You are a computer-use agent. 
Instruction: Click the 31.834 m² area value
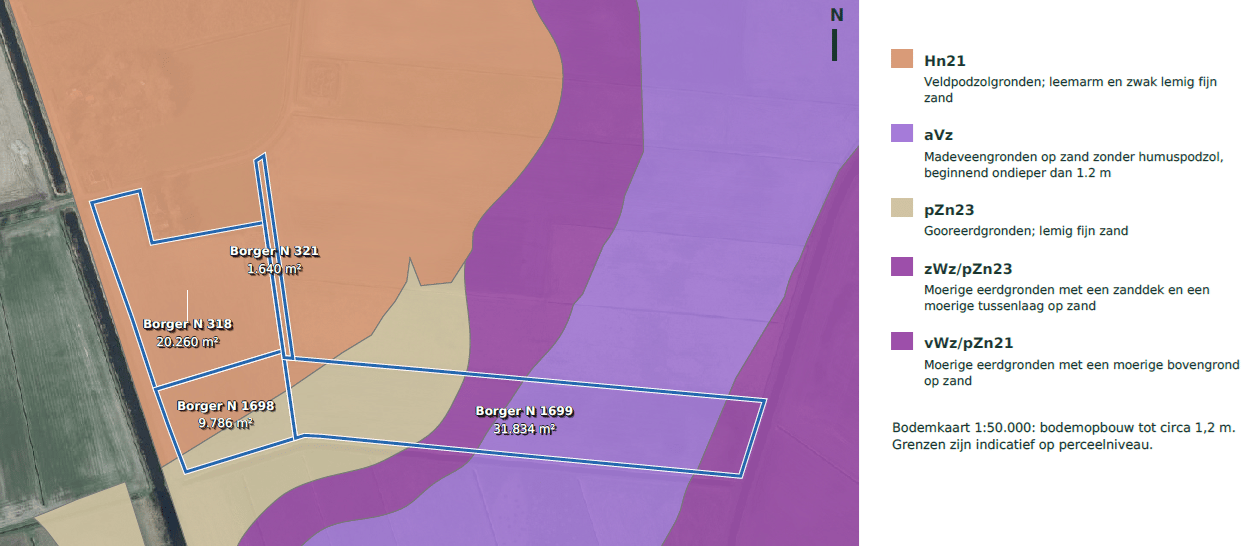tap(524, 429)
